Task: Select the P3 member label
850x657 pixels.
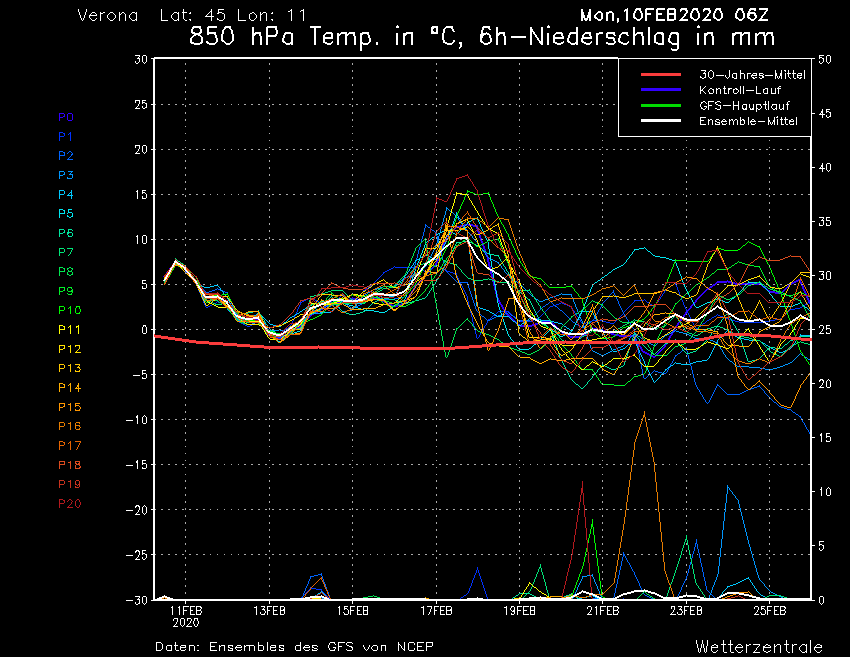Action: (x=66, y=175)
